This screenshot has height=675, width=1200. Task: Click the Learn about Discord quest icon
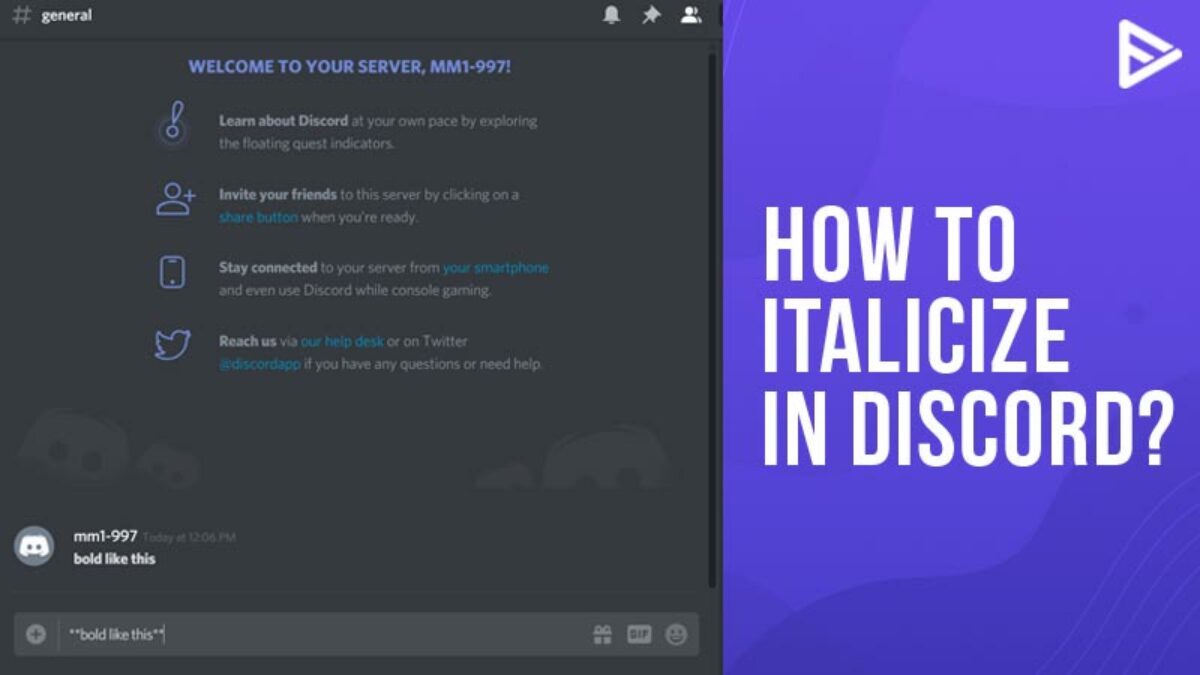tap(174, 130)
